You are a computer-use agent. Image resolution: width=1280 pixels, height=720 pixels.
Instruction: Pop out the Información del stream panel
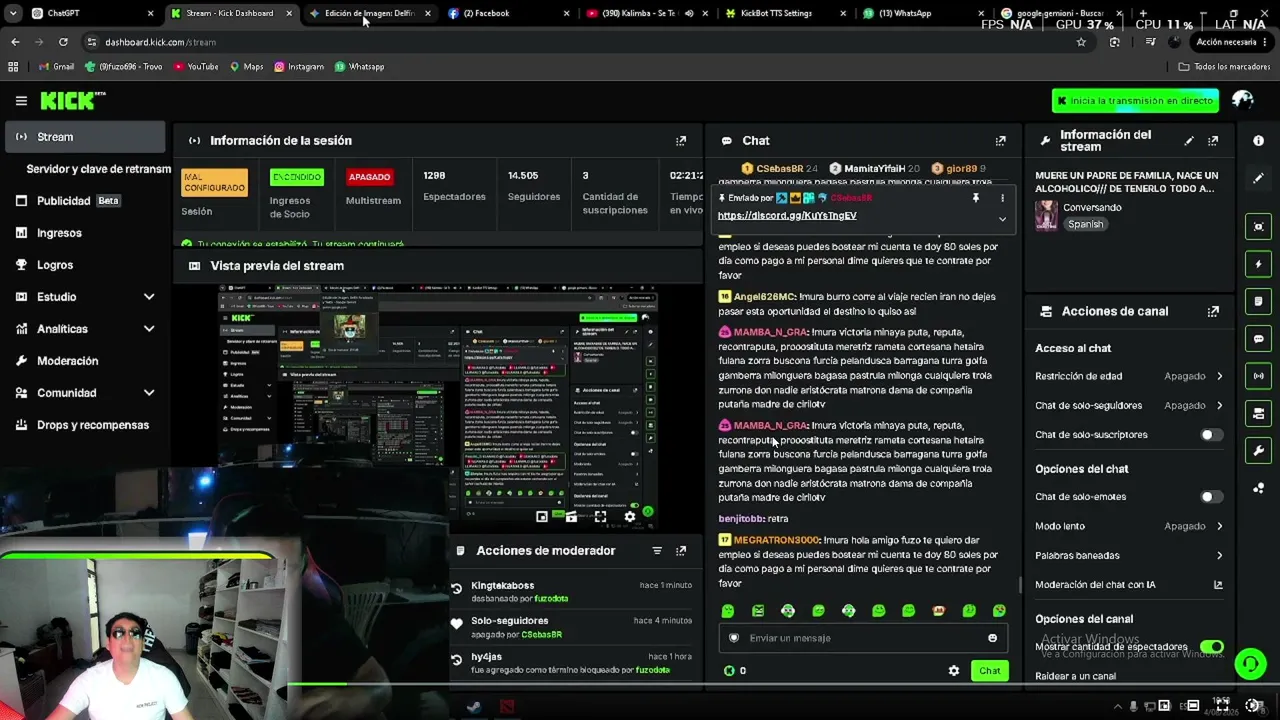(x=1213, y=141)
